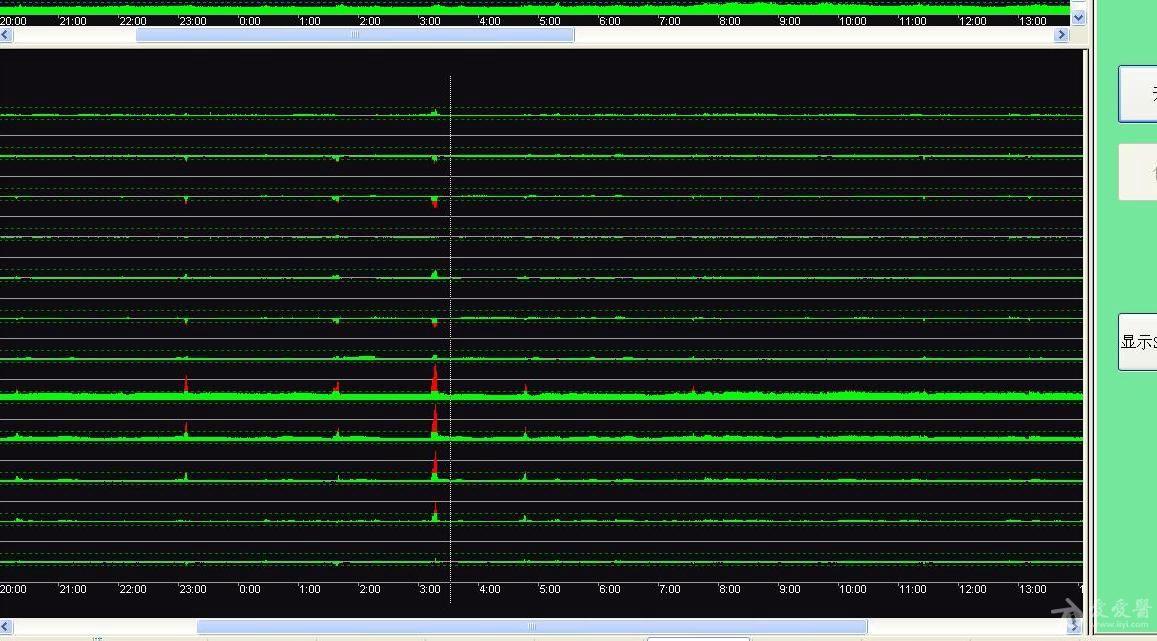This screenshot has height=641, width=1157.
Task: Click the tallest red spike near 3:00
Action: tap(434, 379)
